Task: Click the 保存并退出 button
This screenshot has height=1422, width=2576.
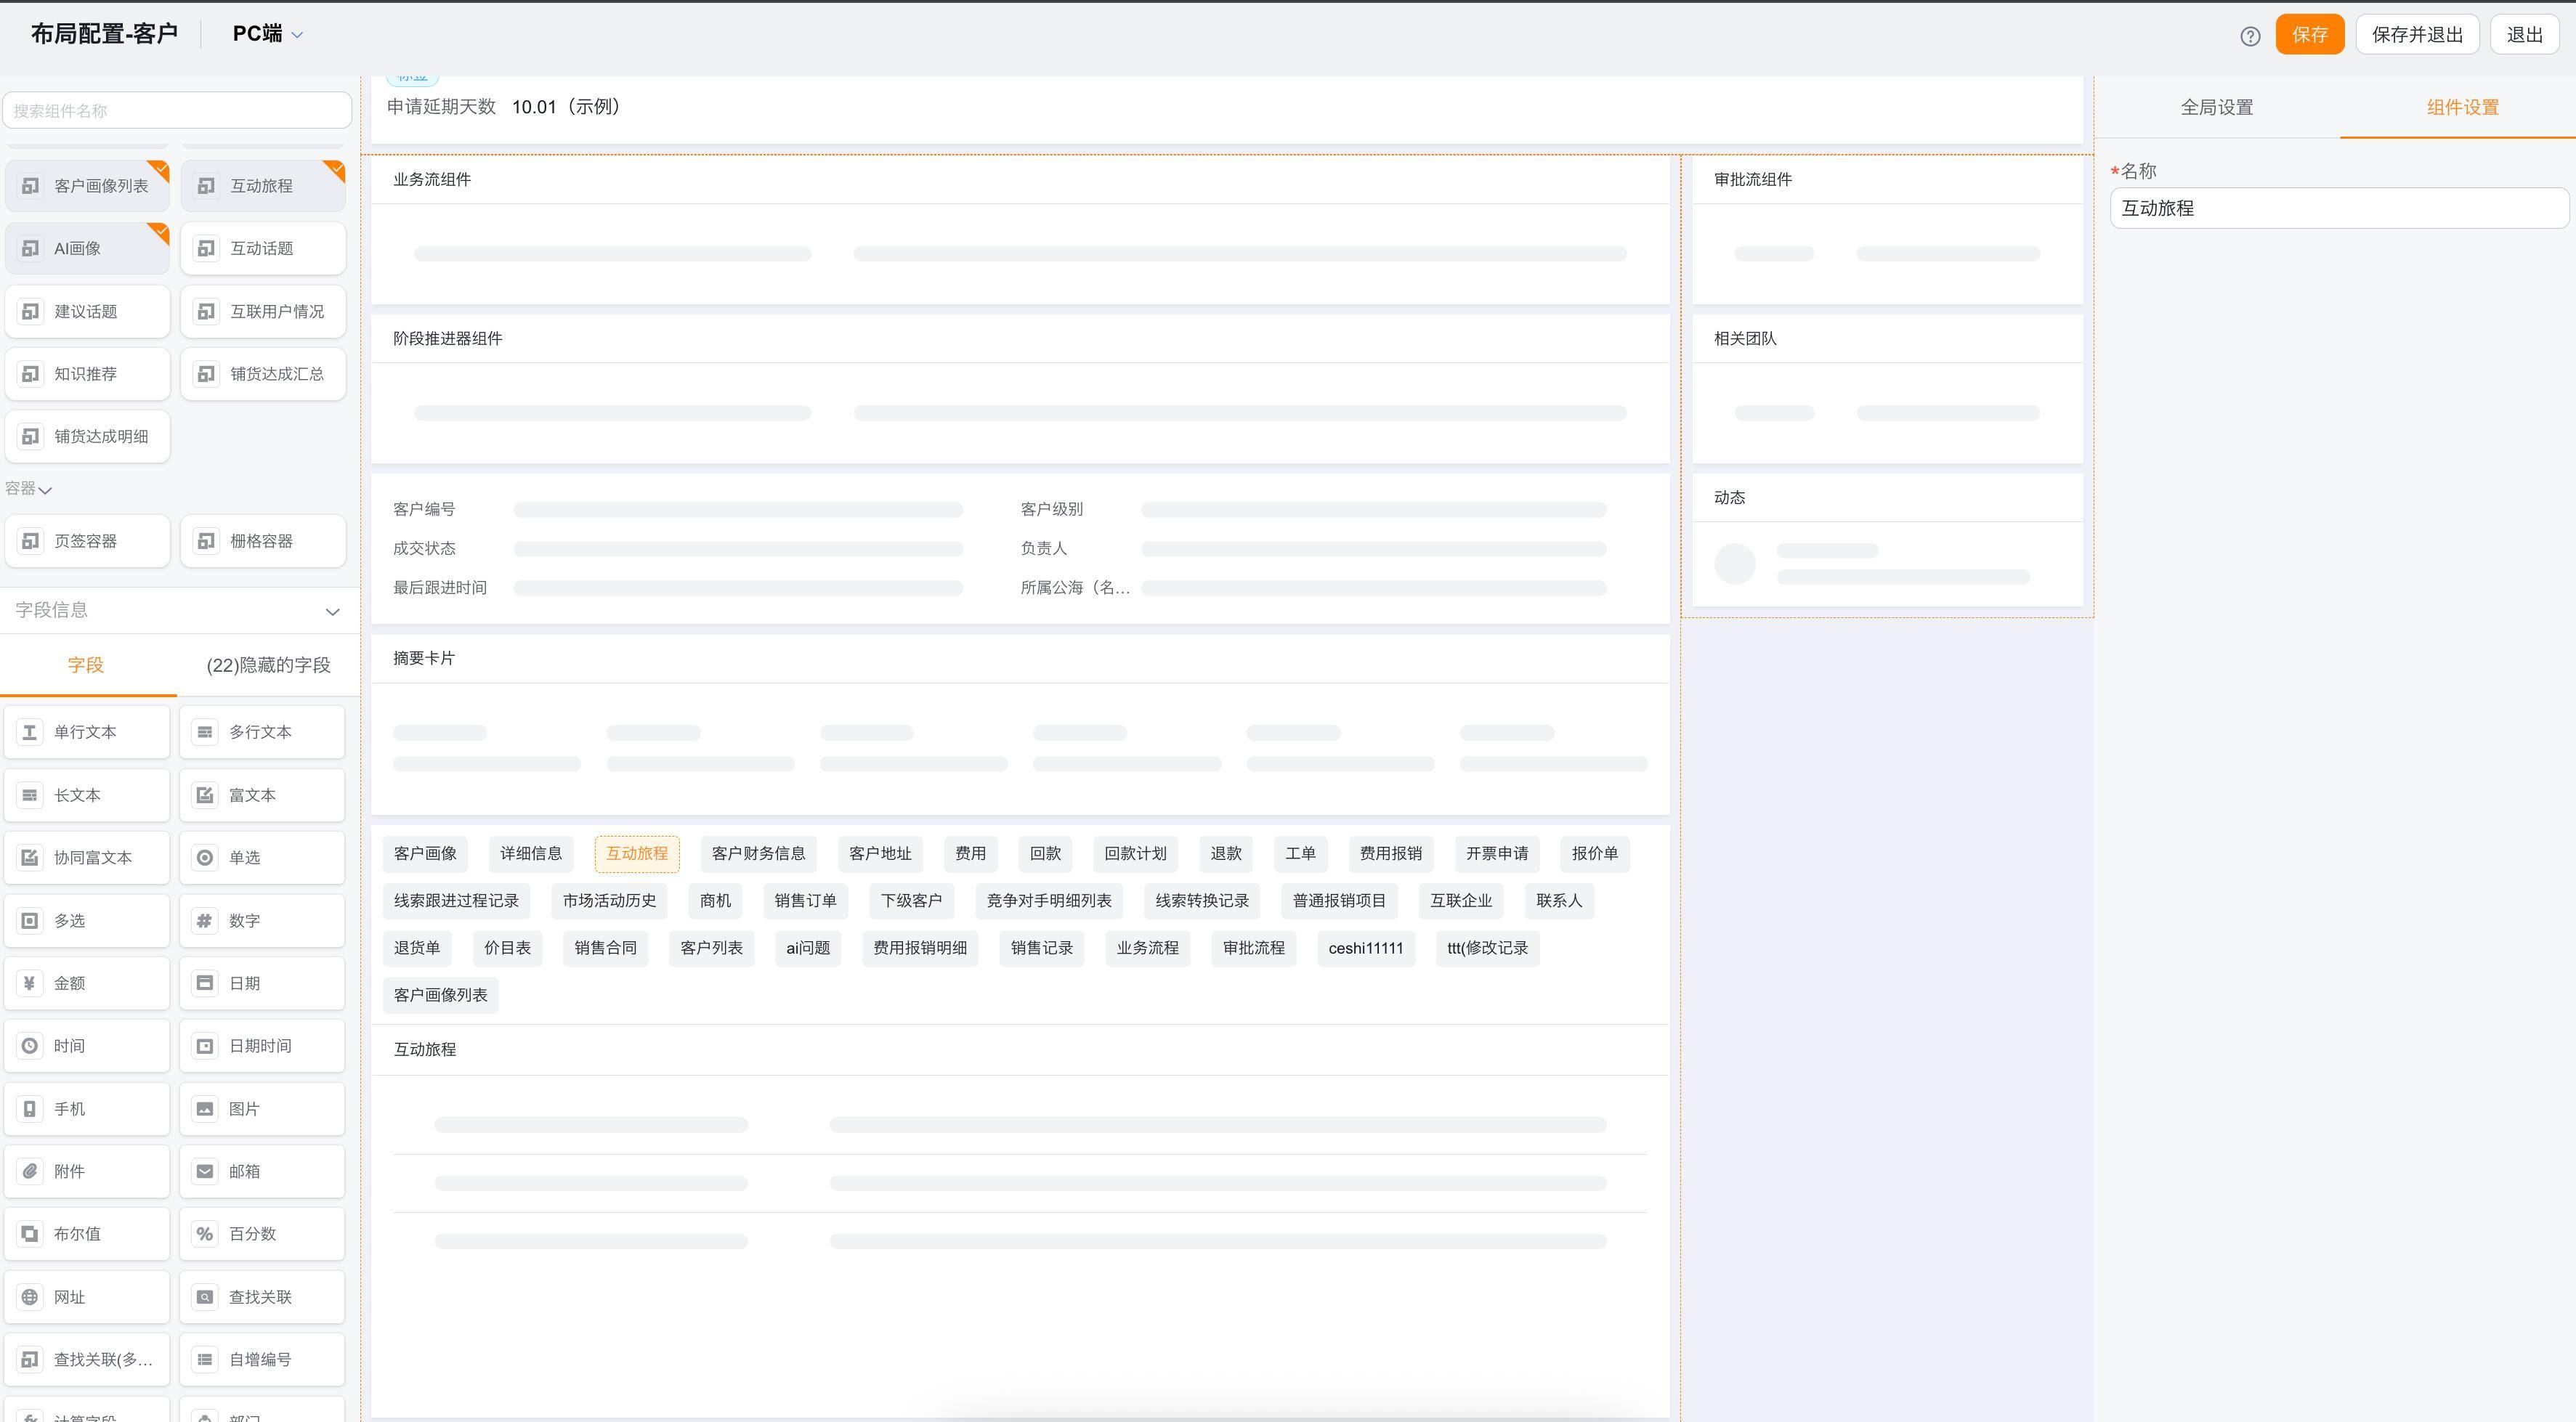Action: tap(2416, 35)
